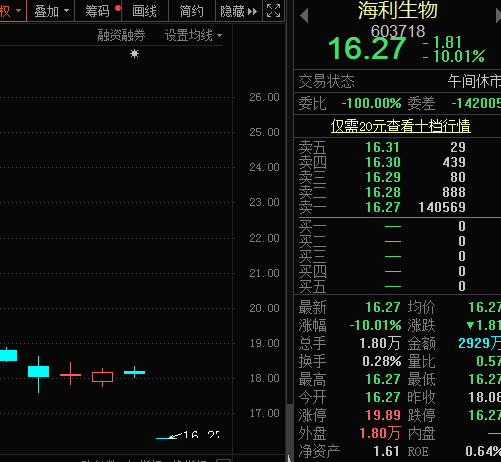Open the 设置均线 dropdown

pos(193,35)
